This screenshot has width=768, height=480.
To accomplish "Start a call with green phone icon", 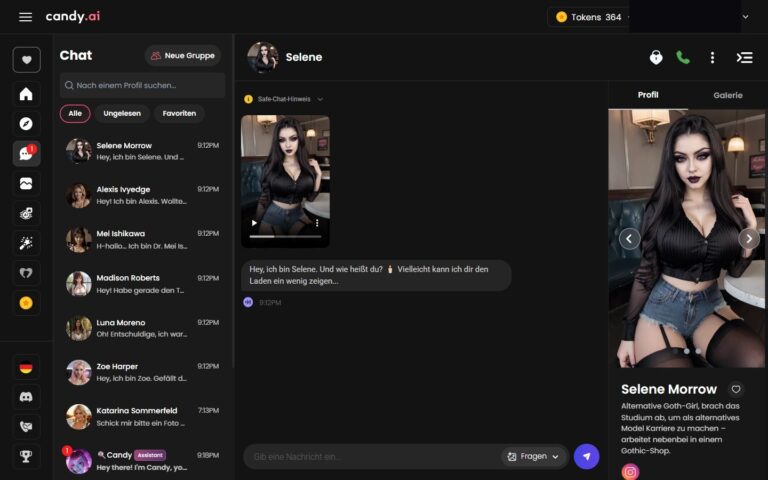I will click(683, 57).
